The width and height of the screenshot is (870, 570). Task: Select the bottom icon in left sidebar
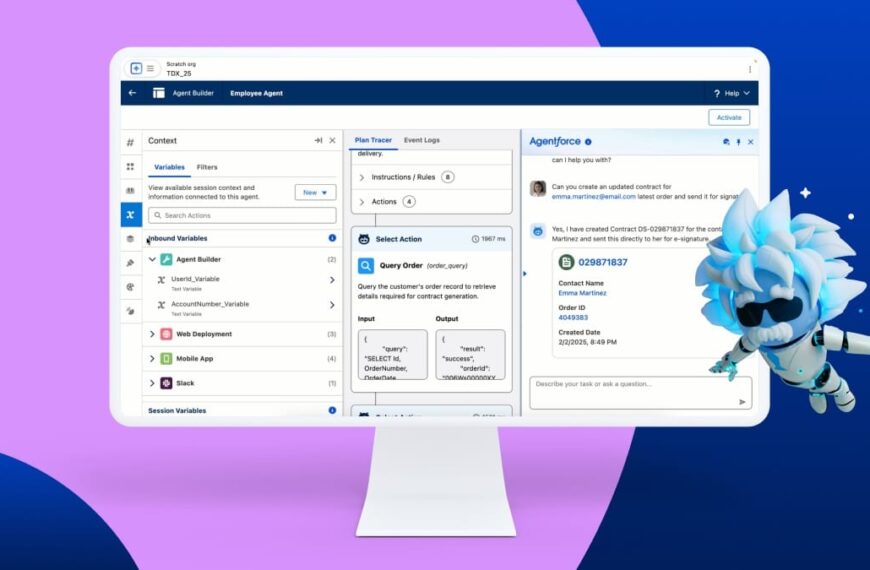[x=130, y=311]
